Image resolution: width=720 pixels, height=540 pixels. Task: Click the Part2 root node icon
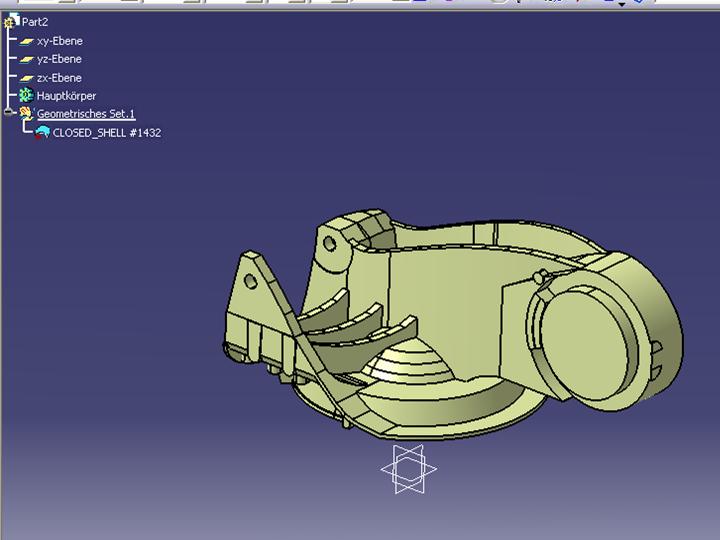pos(11,22)
